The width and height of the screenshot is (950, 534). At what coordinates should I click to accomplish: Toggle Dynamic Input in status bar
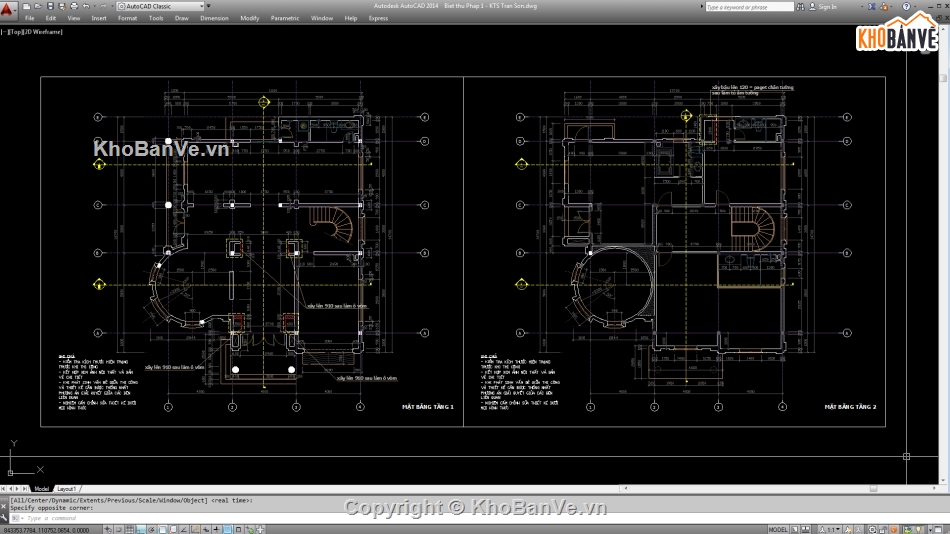(x=206, y=529)
